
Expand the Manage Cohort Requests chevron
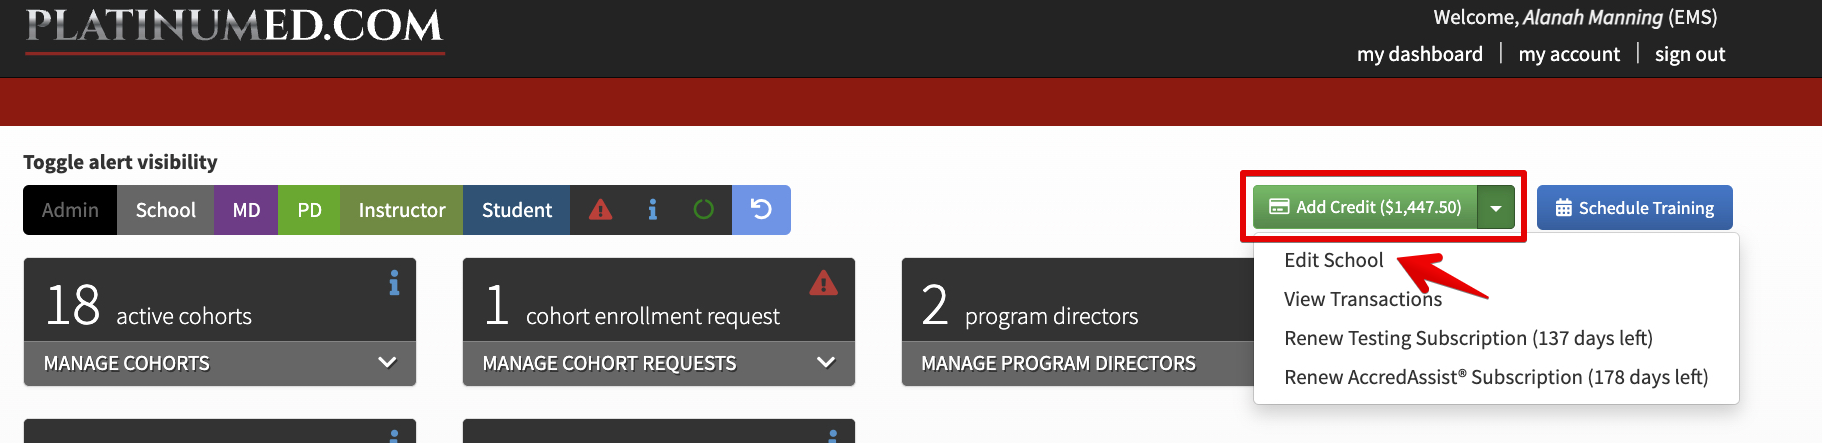(x=826, y=362)
